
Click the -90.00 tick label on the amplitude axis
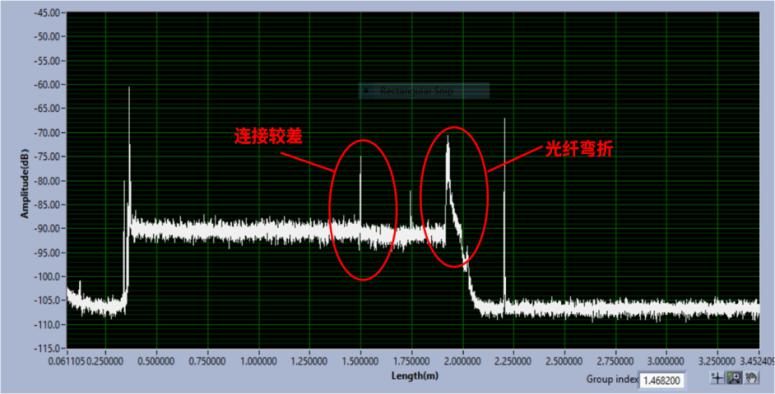48,228
